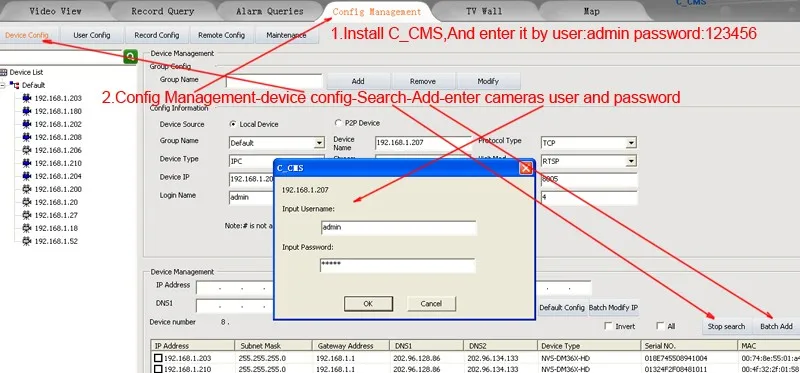
Task: Click the Remove group button
Action: pos(423,81)
